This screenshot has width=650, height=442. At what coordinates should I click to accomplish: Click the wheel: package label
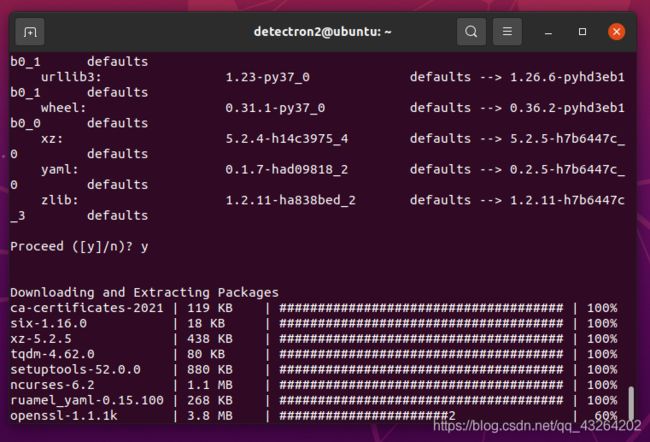(x=63, y=108)
